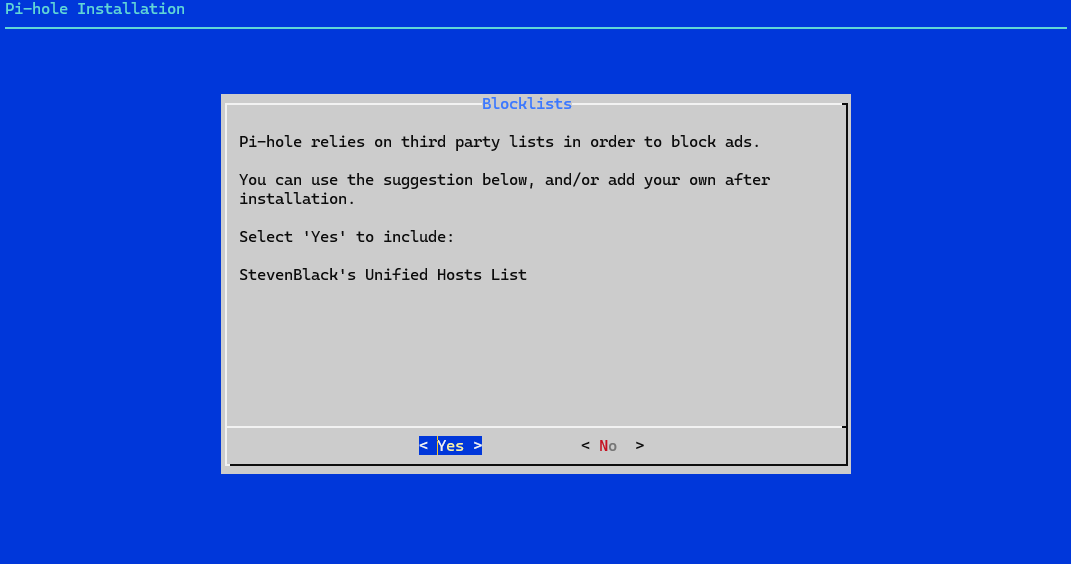Click 'StevenBlack's Unified Hosts List' text
This screenshot has height=564, width=1071.
click(x=383, y=274)
